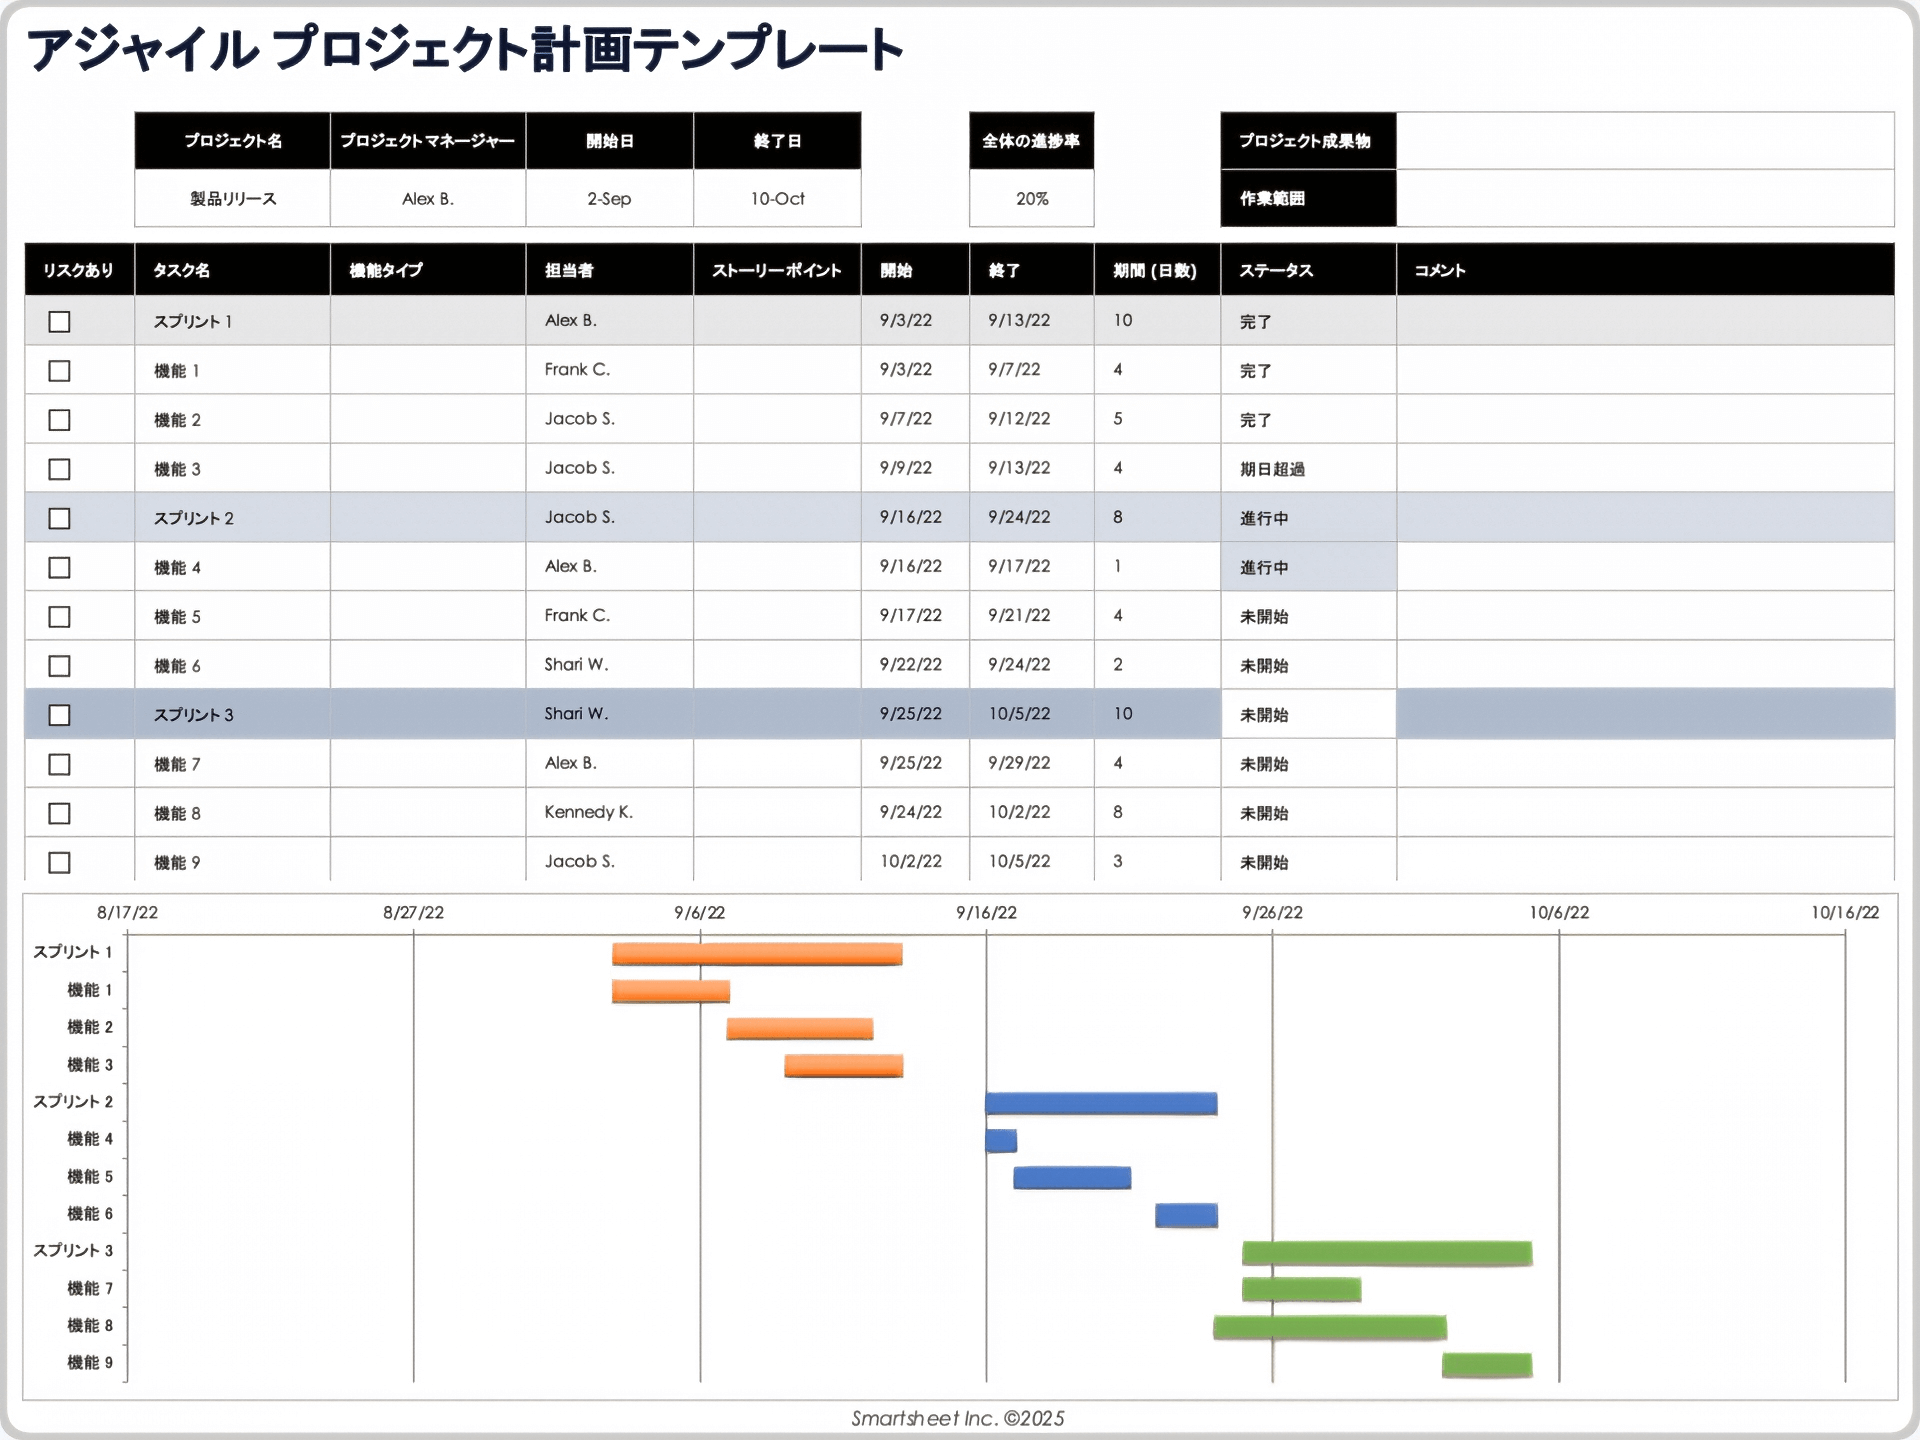Check the risk box for 機能 5
The image size is (1920, 1440).
click(x=60, y=616)
